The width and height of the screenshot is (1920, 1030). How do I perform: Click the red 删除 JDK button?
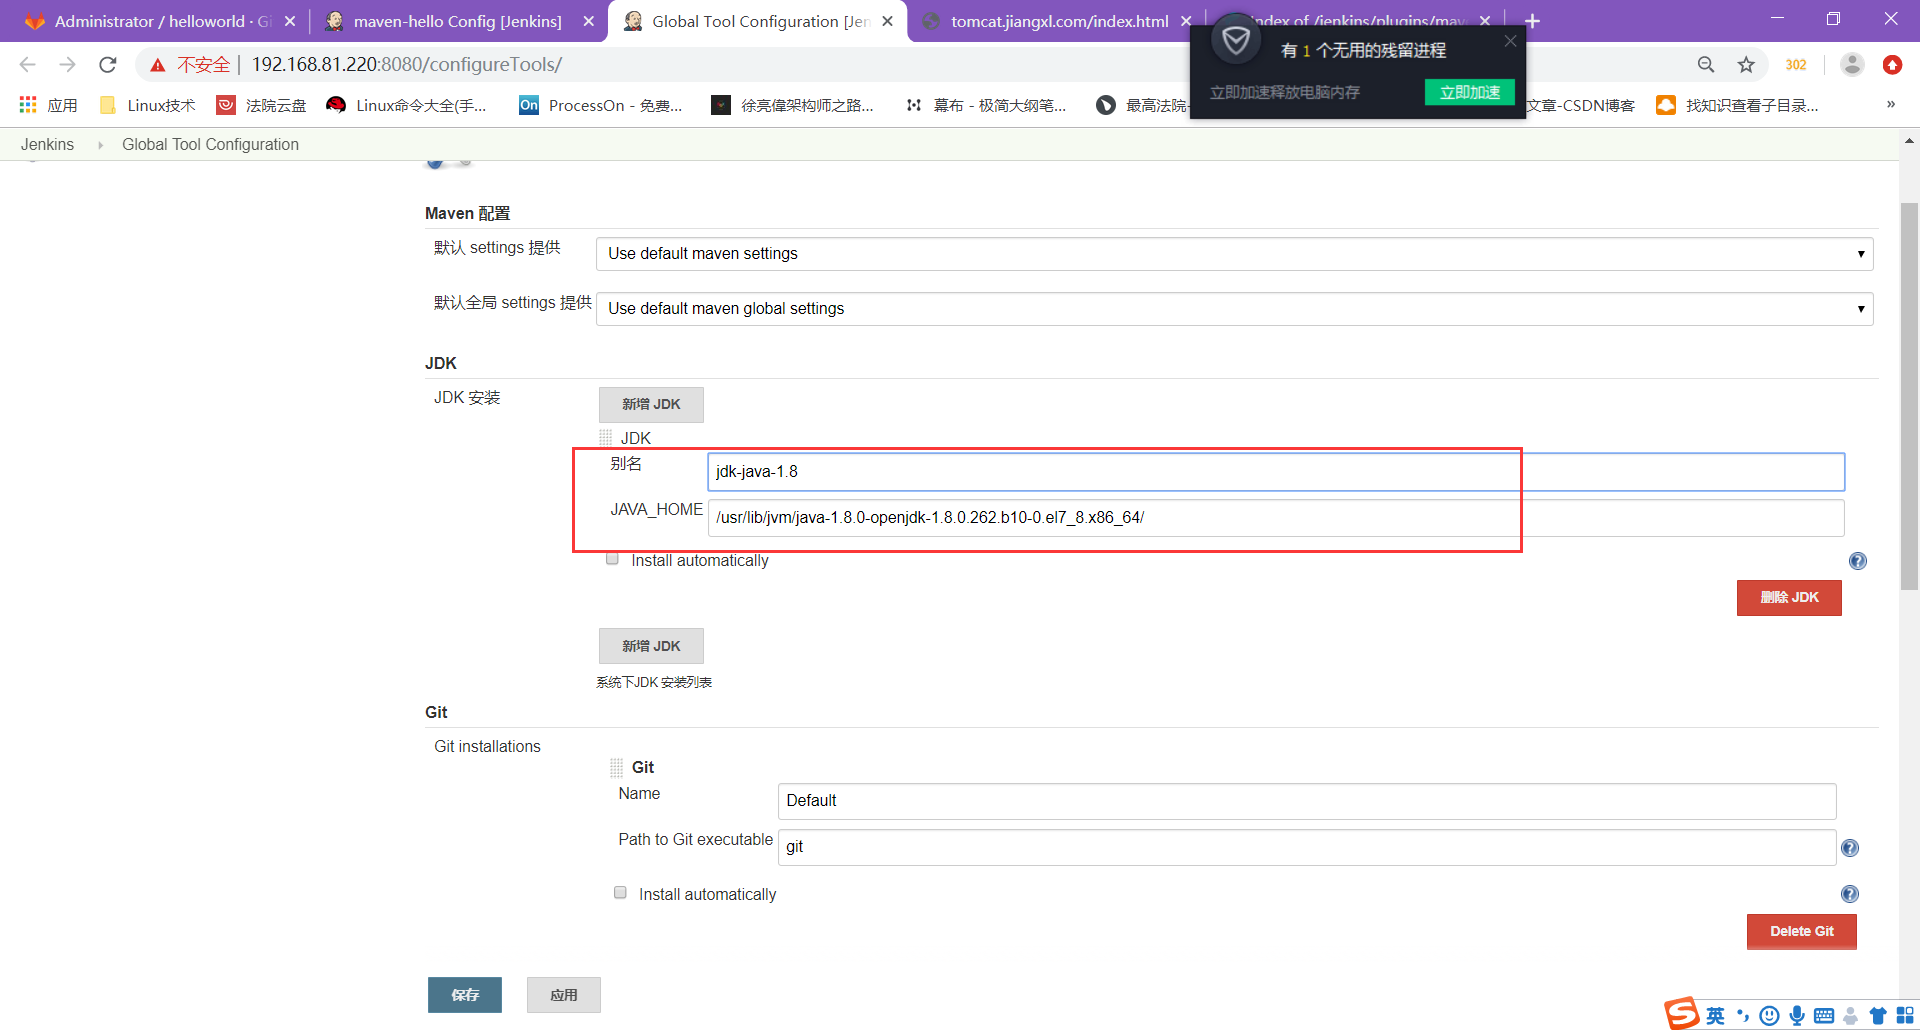(x=1789, y=598)
